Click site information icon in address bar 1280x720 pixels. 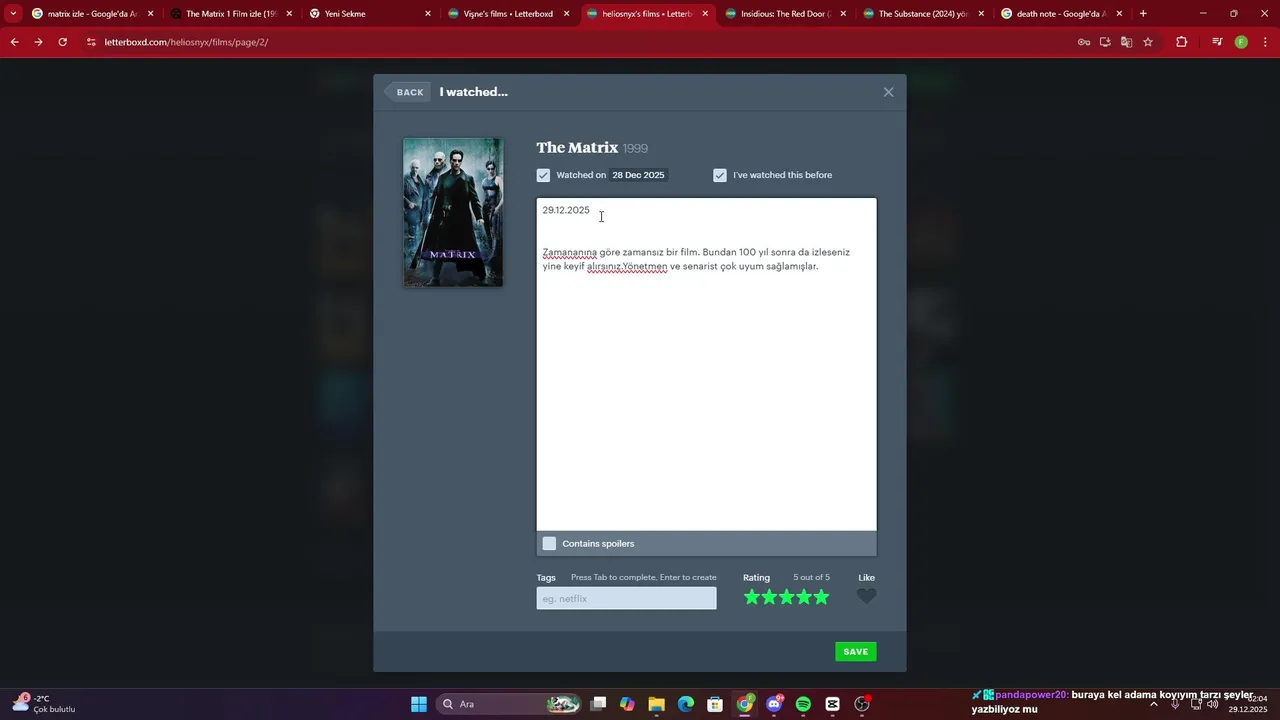tap(91, 42)
